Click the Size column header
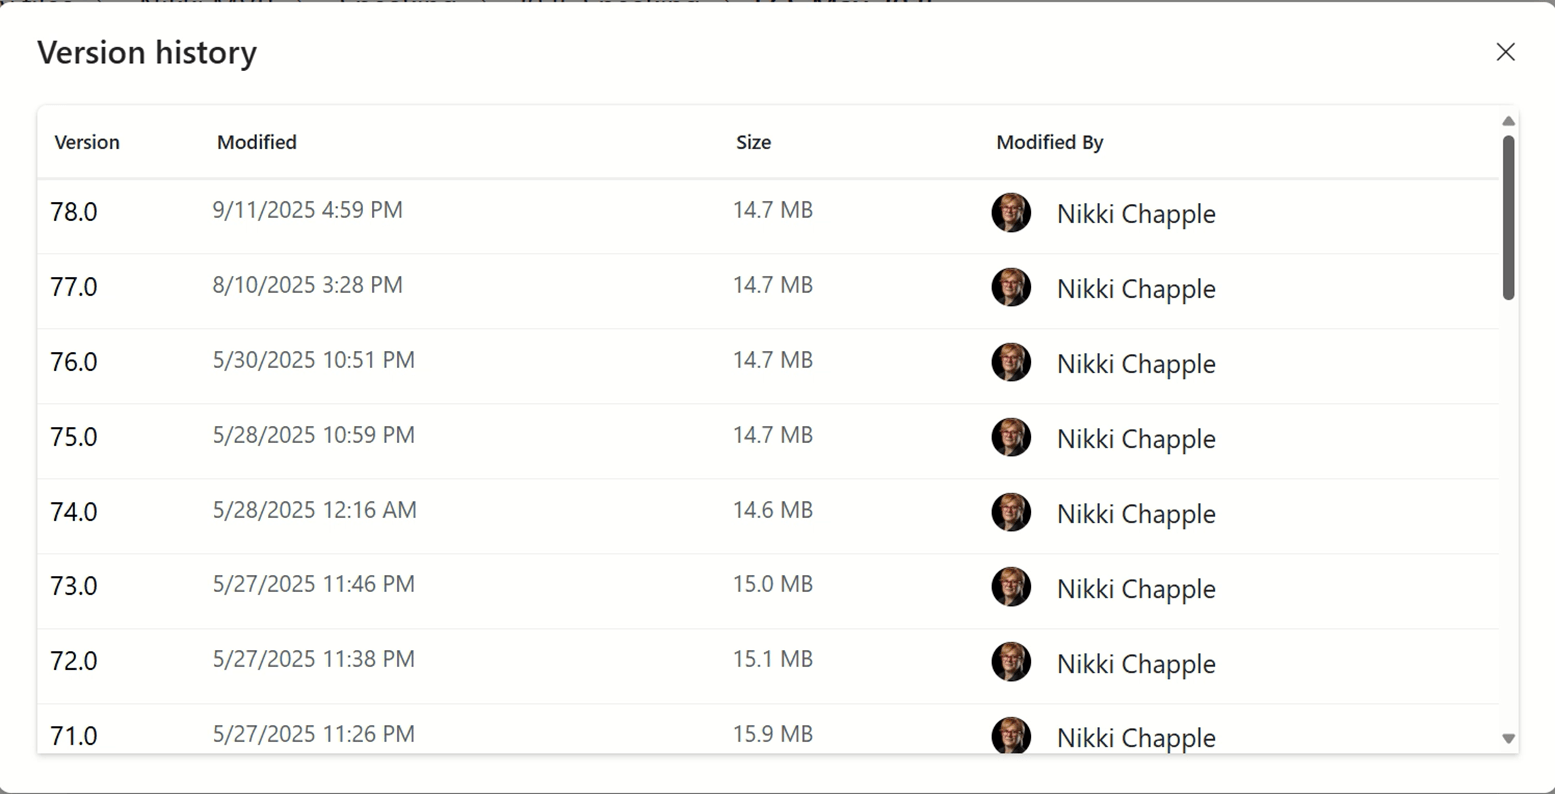The image size is (1555, 794). 753,142
